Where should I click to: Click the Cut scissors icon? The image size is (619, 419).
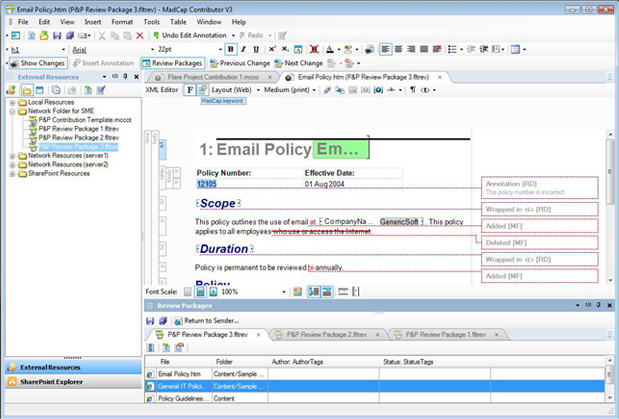(102, 36)
